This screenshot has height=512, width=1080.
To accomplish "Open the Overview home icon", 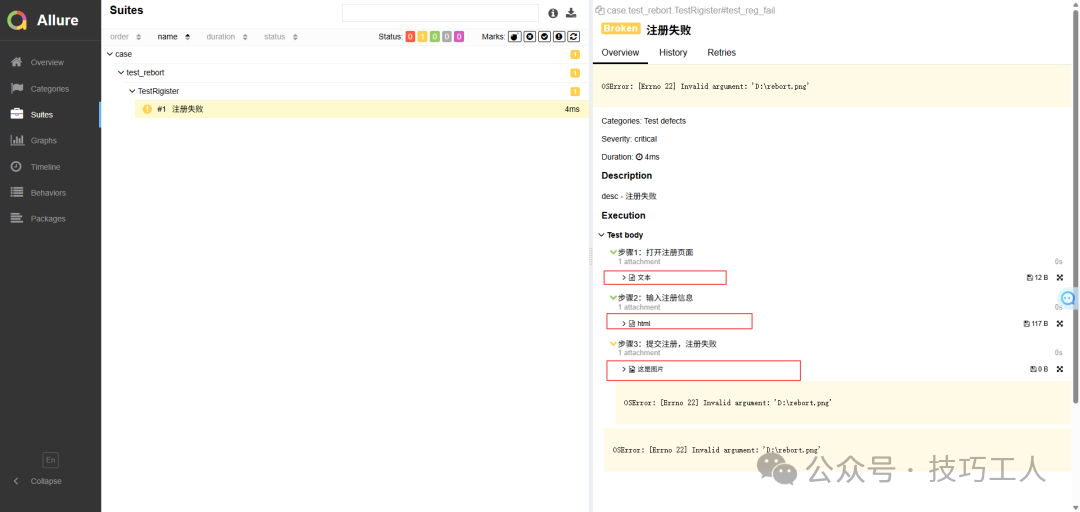I will [x=17, y=62].
